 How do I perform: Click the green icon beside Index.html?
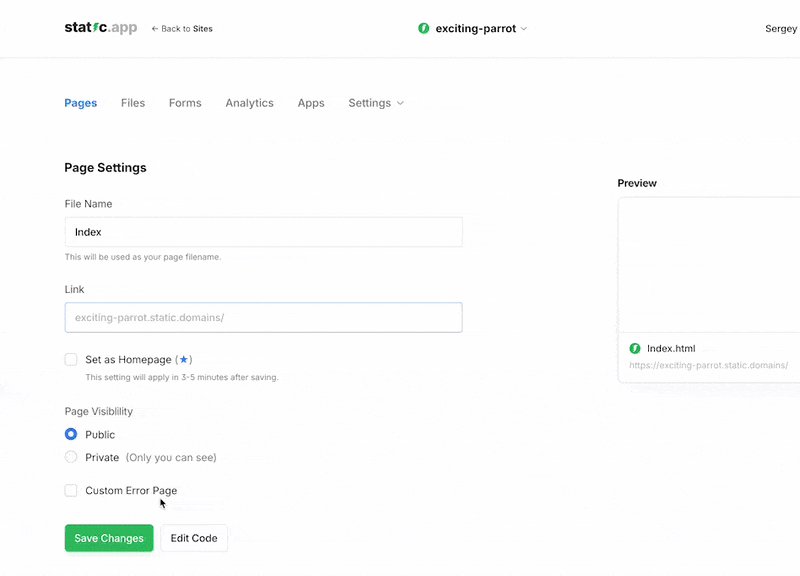click(635, 348)
